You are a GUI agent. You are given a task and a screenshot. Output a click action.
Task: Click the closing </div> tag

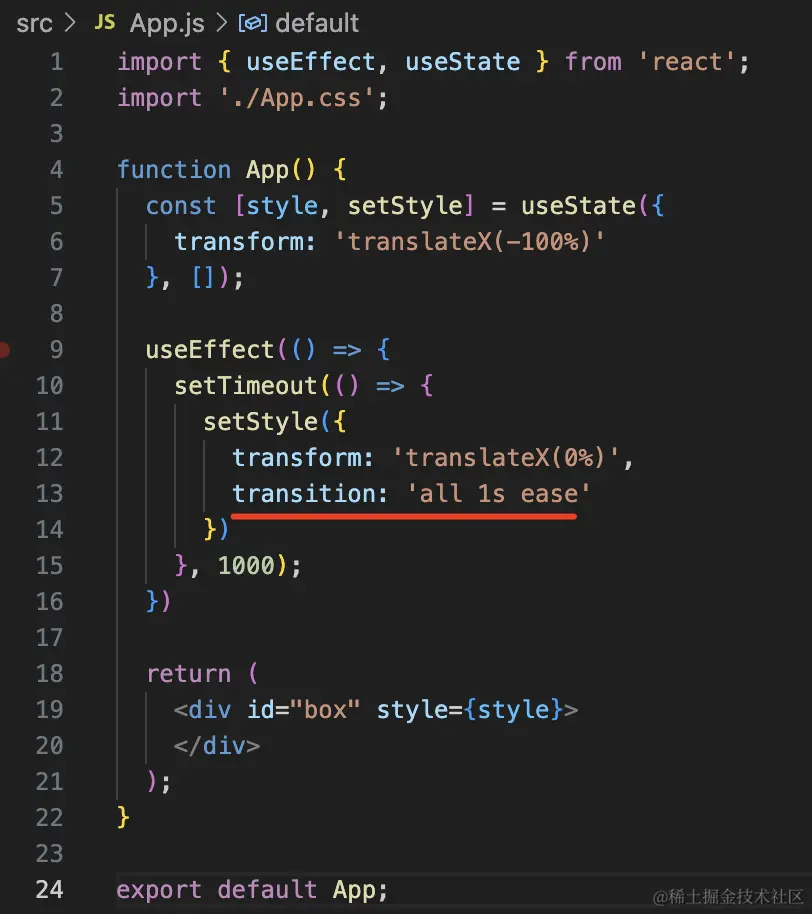click(217, 746)
